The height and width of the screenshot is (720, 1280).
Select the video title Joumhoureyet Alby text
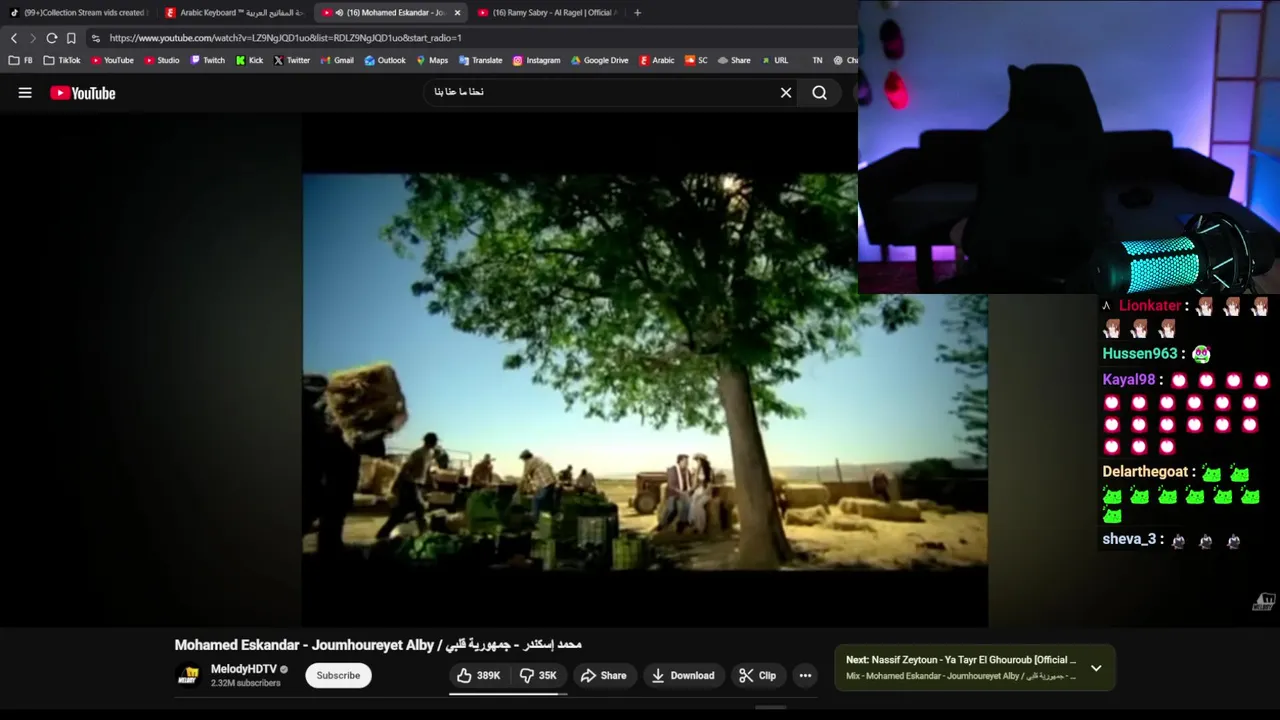[x=378, y=645]
